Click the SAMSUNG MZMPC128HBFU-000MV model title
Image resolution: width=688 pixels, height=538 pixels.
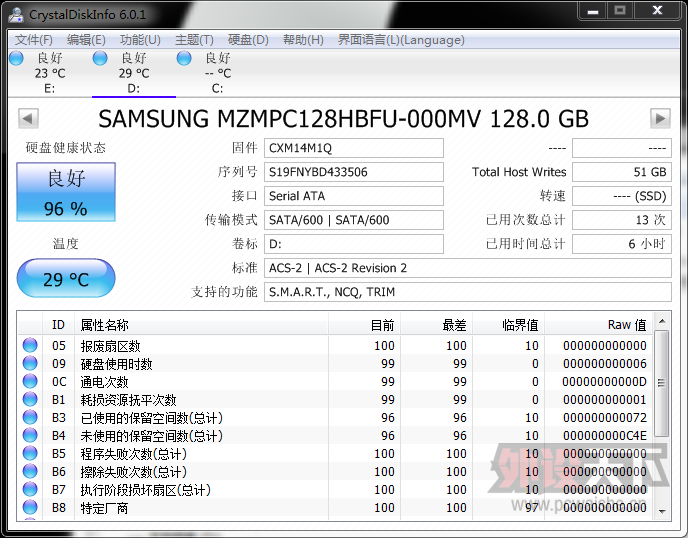click(344, 118)
